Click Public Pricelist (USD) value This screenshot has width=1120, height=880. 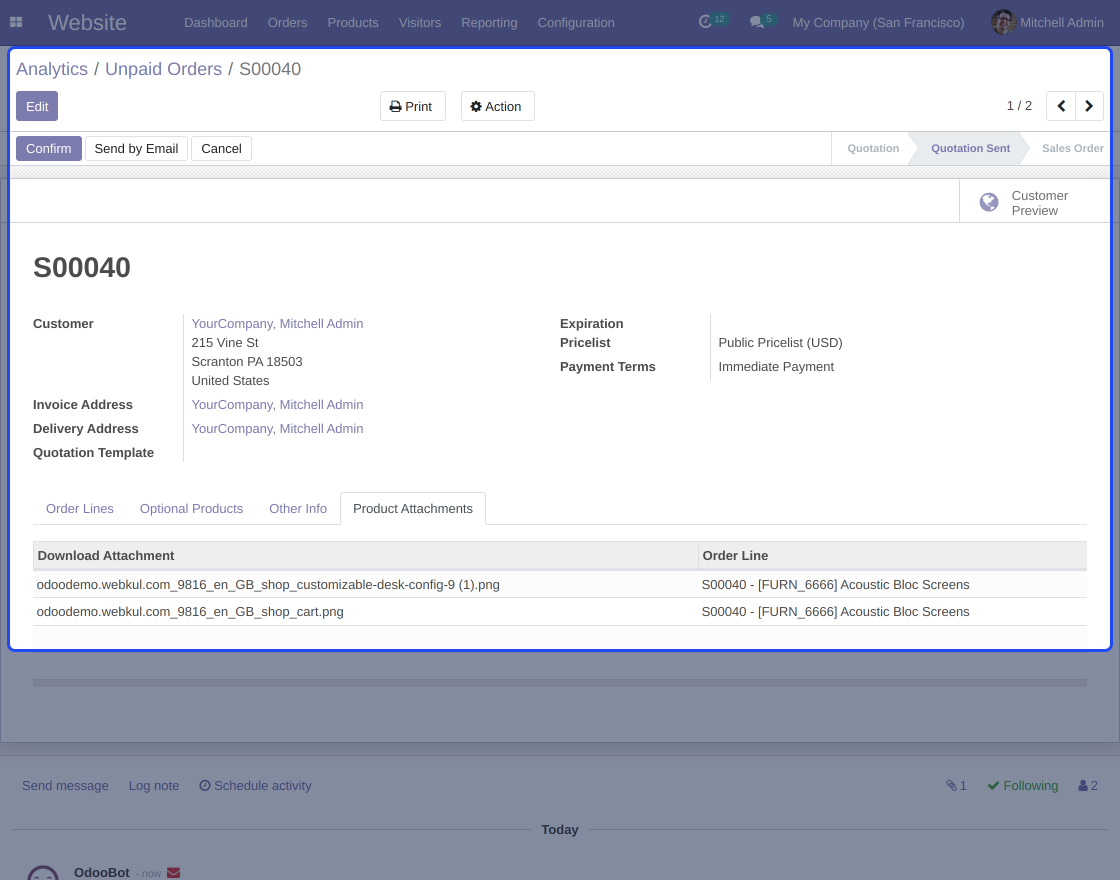click(x=781, y=343)
